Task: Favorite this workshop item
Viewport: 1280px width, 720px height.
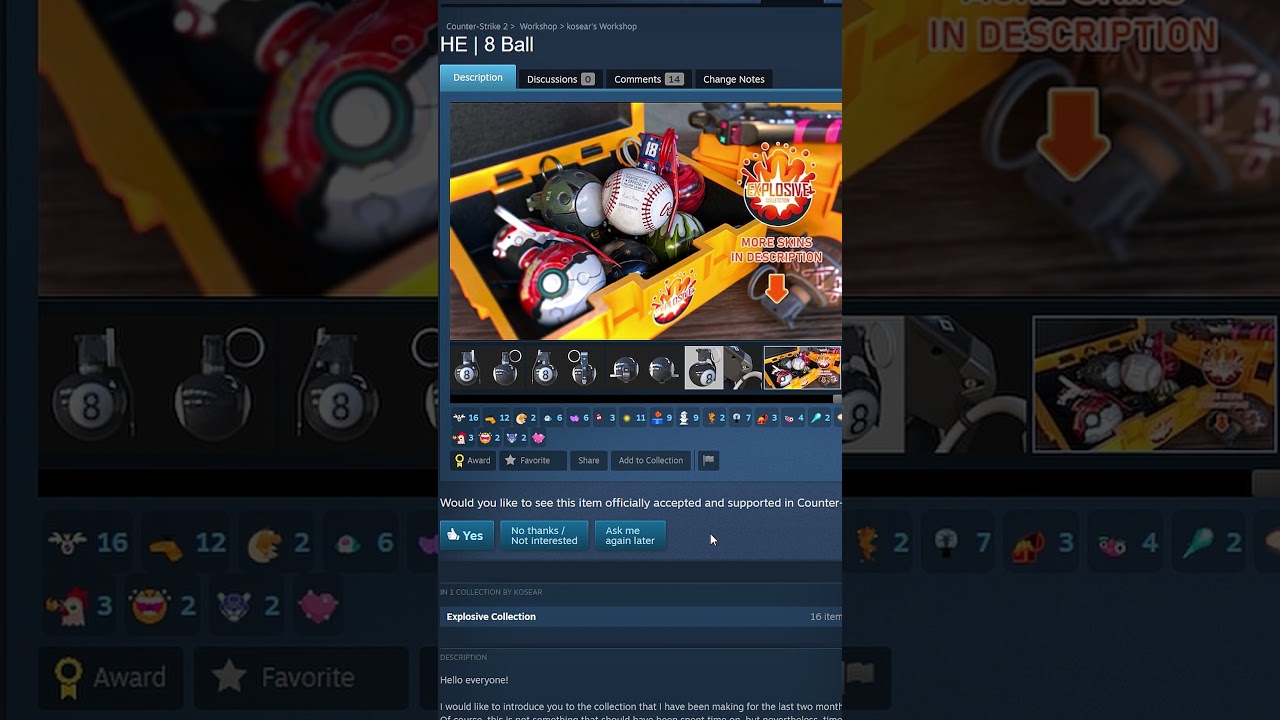Action: click(533, 460)
